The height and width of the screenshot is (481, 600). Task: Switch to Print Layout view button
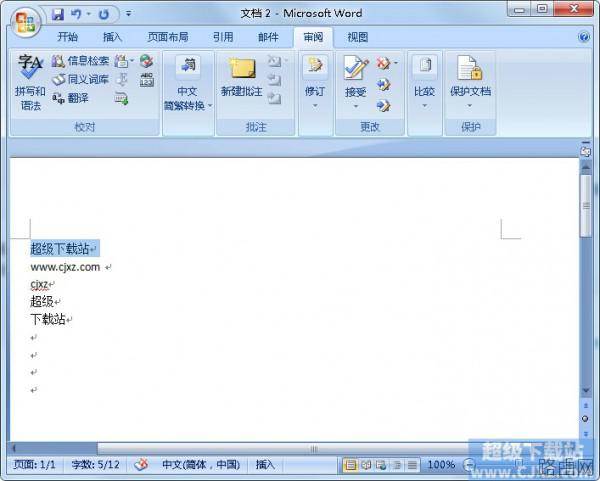tap(350, 465)
